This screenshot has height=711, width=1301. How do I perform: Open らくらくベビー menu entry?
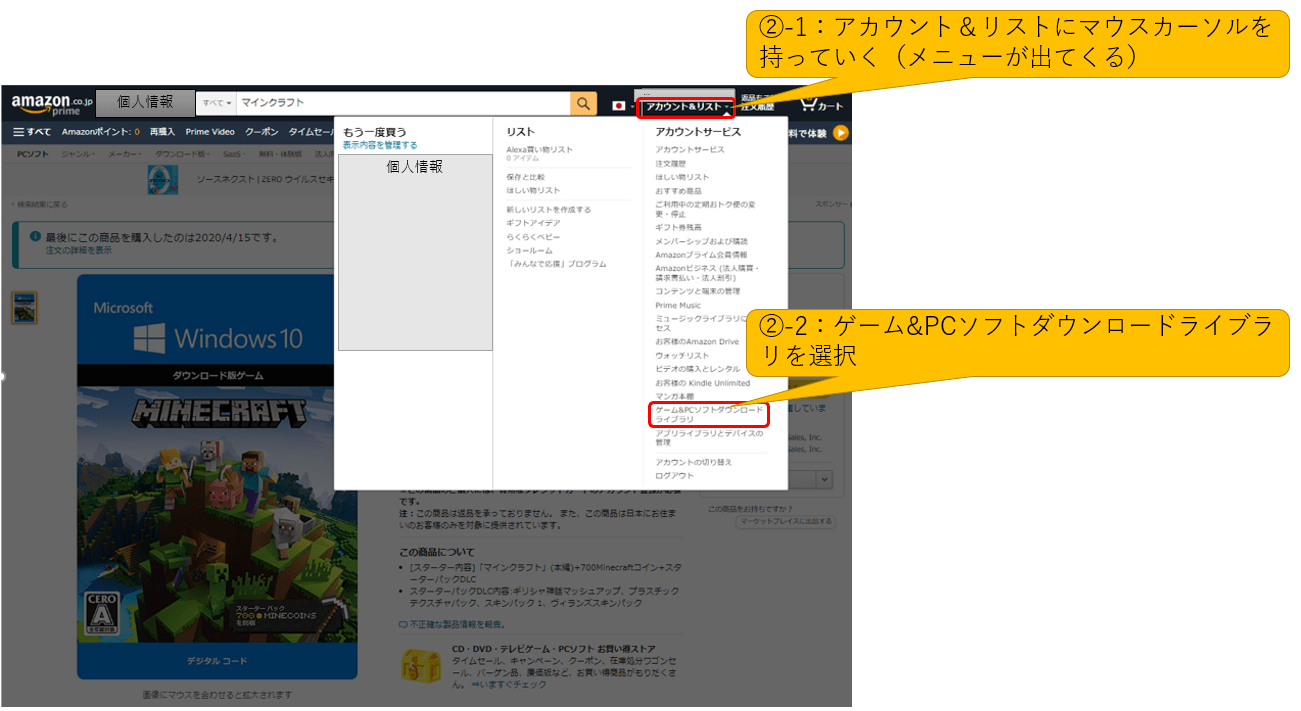point(533,237)
